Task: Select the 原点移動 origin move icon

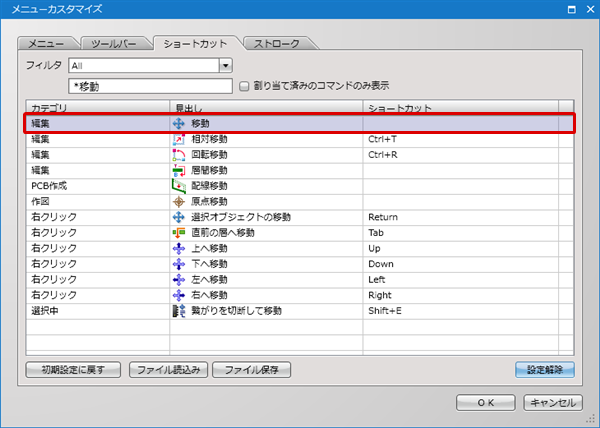Action: tap(180, 201)
